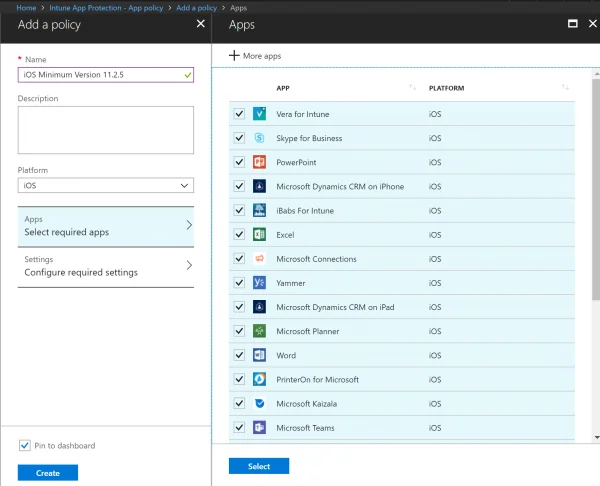Click the Yammer app icon
This screenshot has width=600, height=486.
click(x=259, y=282)
